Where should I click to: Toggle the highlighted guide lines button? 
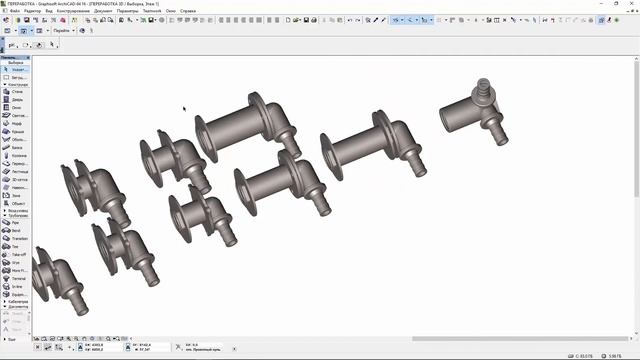pos(395,20)
